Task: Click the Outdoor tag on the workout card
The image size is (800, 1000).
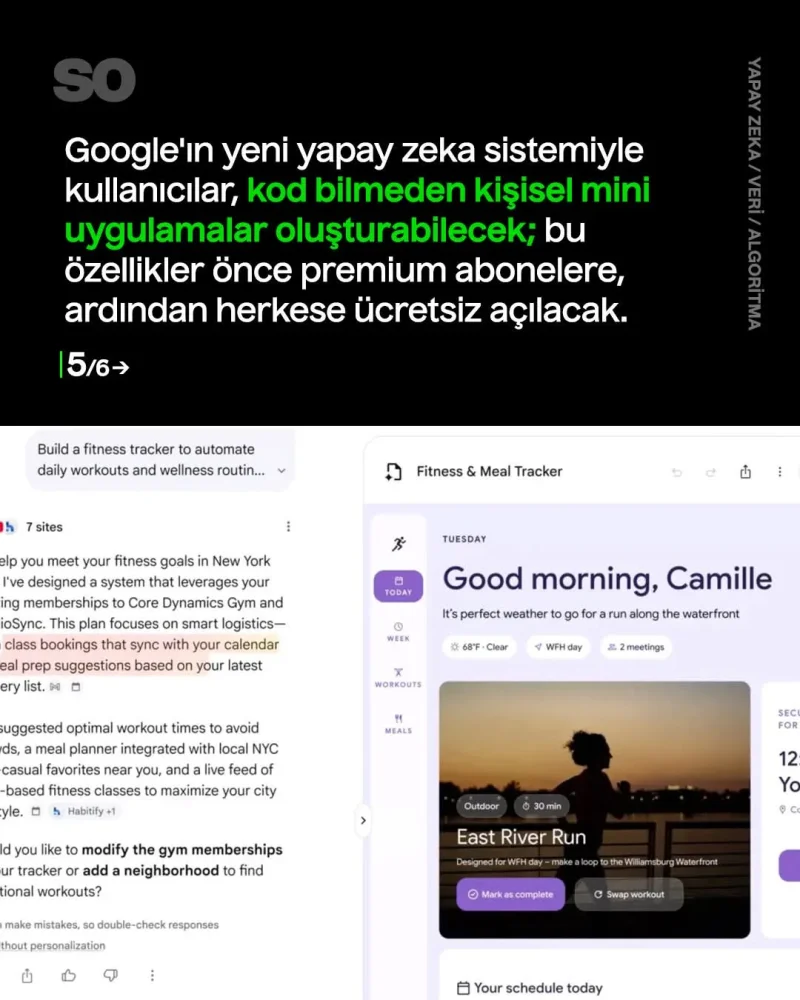Action: 481,806
